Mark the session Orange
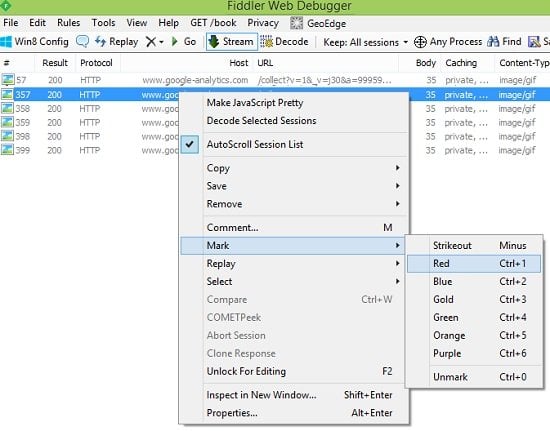Screen dimensions: 550x431 (x=474, y=335)
